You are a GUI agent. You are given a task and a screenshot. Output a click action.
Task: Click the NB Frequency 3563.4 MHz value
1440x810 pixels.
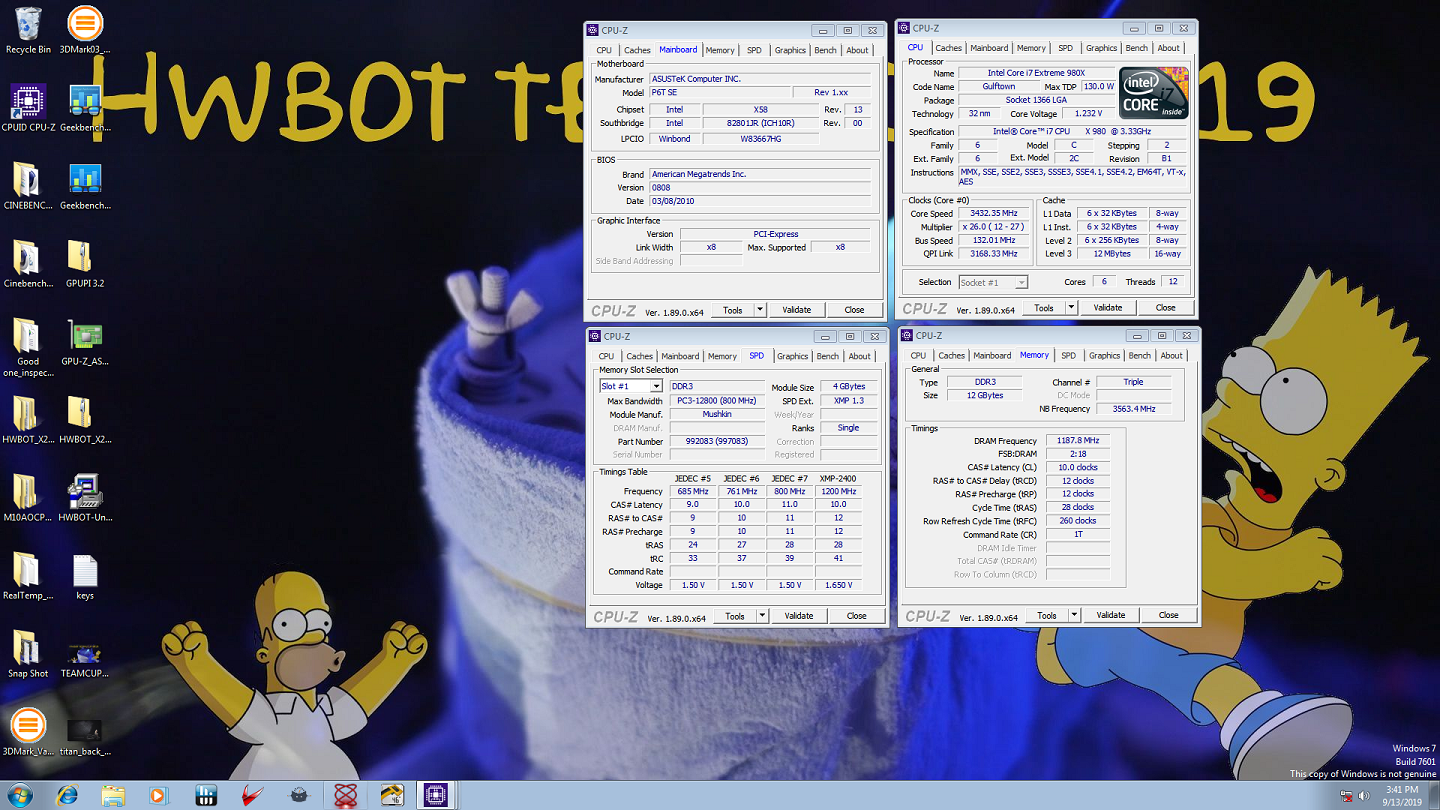pyautogui.click(x=1134, y=409)
